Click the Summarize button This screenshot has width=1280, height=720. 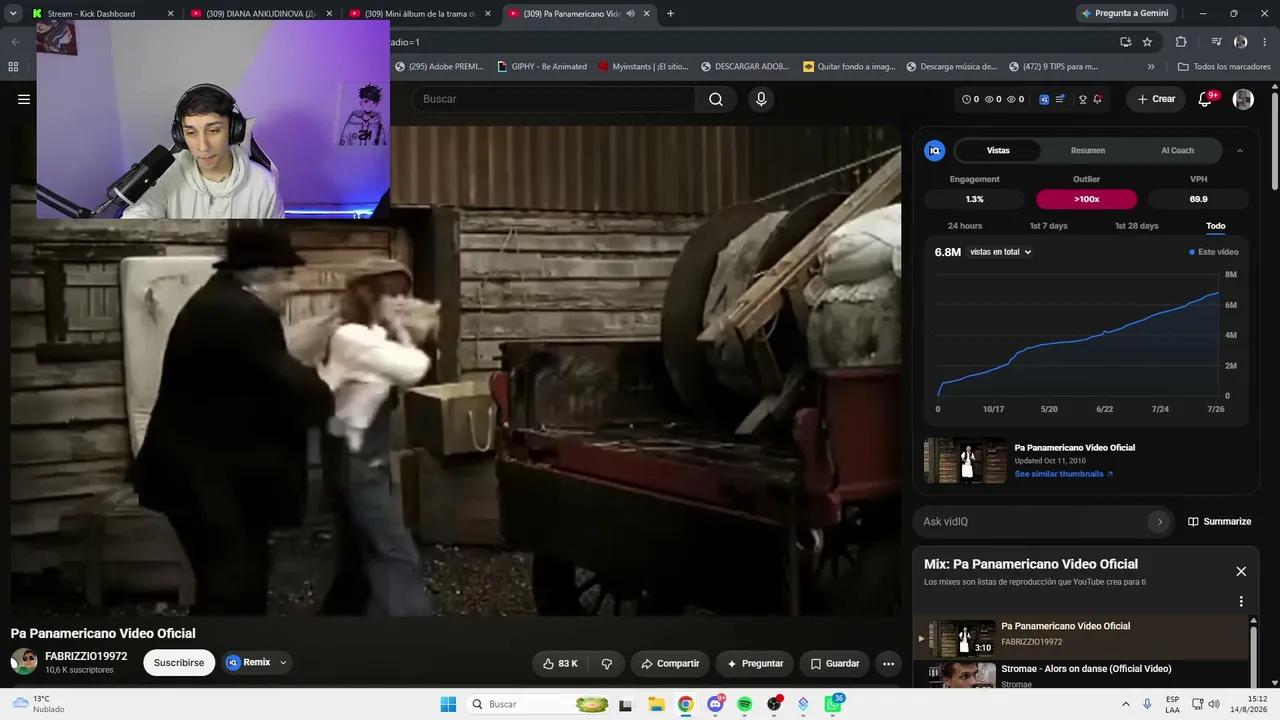pos(1219,521)
